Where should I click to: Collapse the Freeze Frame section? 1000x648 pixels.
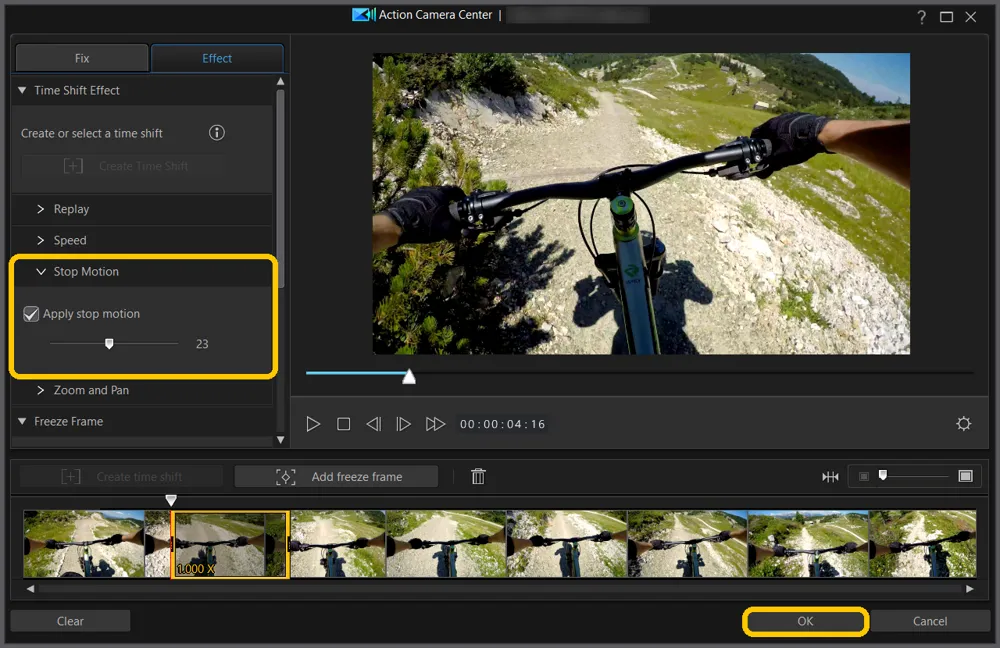[22, 422]
